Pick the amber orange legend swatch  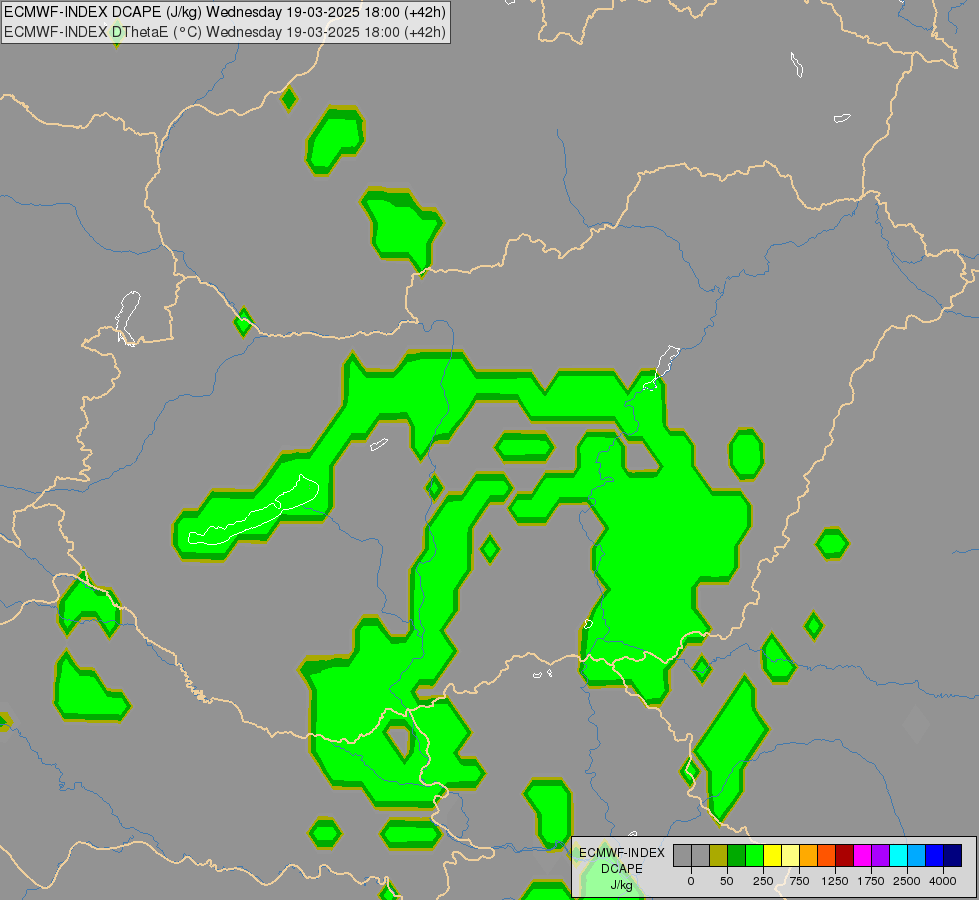click(809, 856)
